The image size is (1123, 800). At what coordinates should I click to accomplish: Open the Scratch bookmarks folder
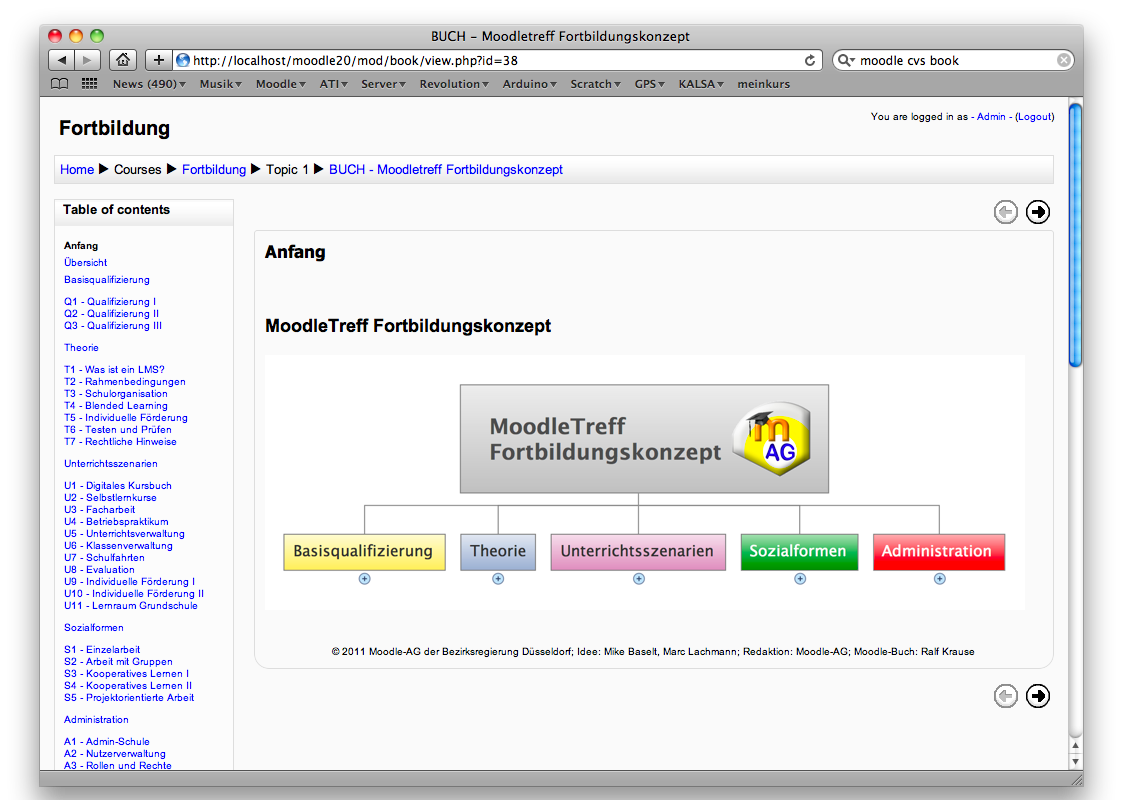click(595, 84)
